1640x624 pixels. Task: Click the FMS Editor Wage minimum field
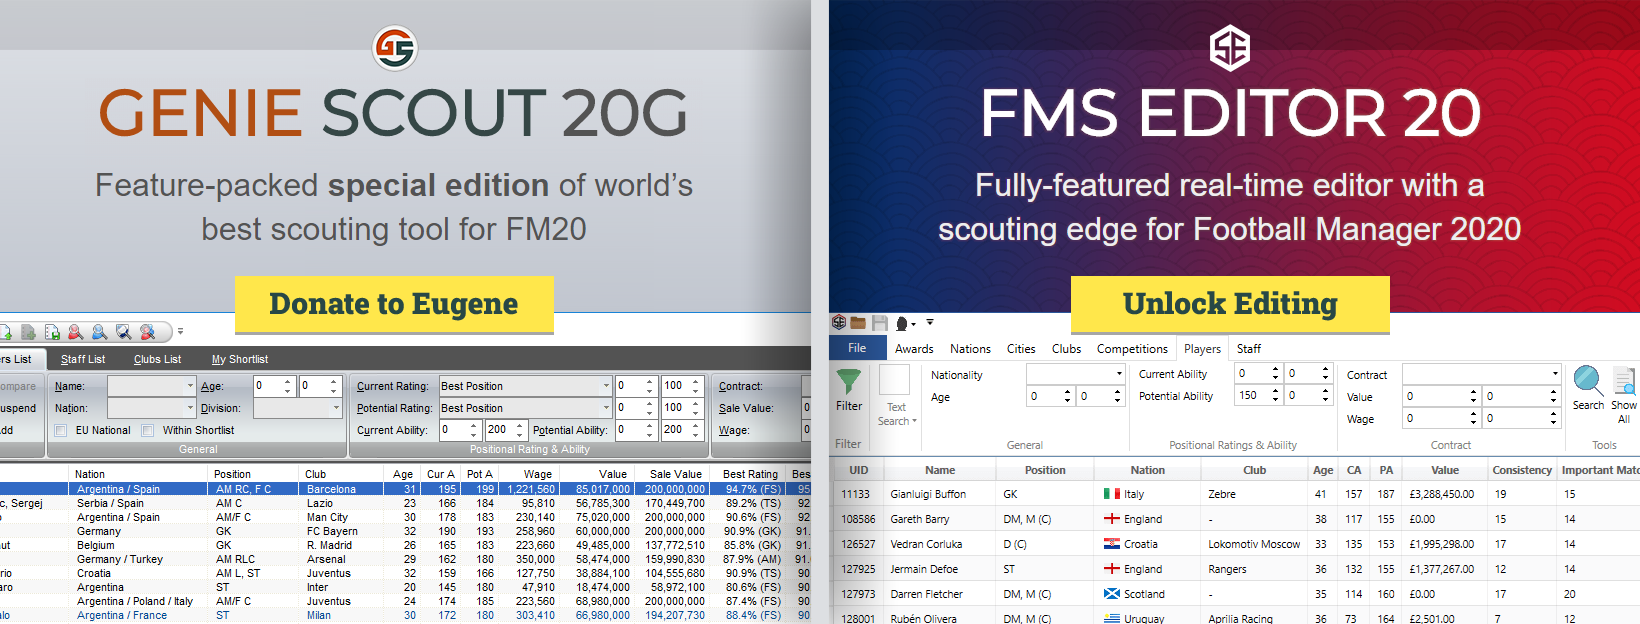pos(1441,418)
